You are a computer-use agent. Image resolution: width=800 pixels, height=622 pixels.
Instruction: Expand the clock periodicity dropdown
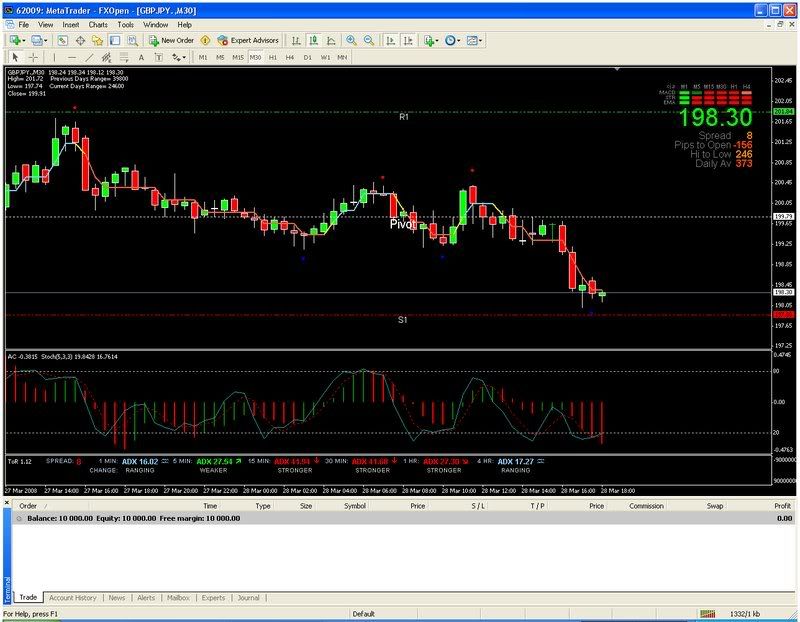click(x=459, y=40)
